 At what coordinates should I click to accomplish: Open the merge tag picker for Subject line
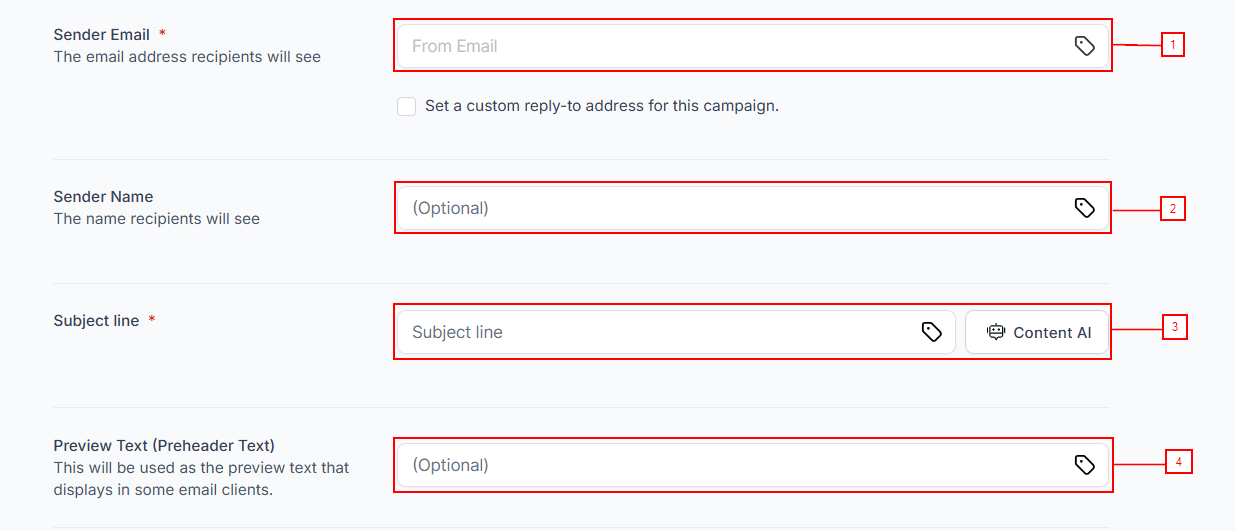(931, 332)
